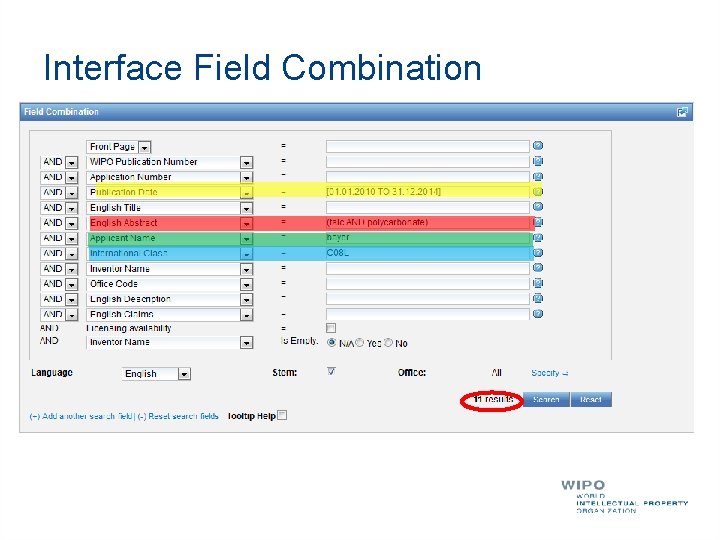Viewport: 720px width, 540px height.
Task: Click help icon for first Inventor Name row
Action: click(x=538, y=268)
